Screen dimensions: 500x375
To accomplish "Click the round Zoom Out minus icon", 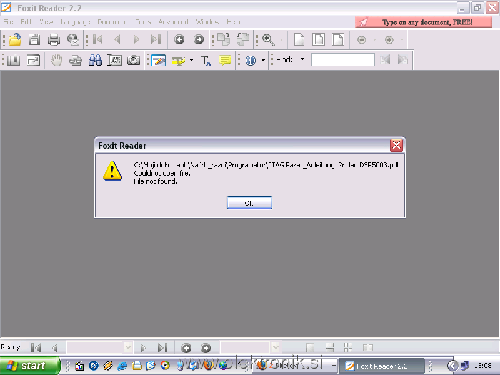I will point(361,40).
